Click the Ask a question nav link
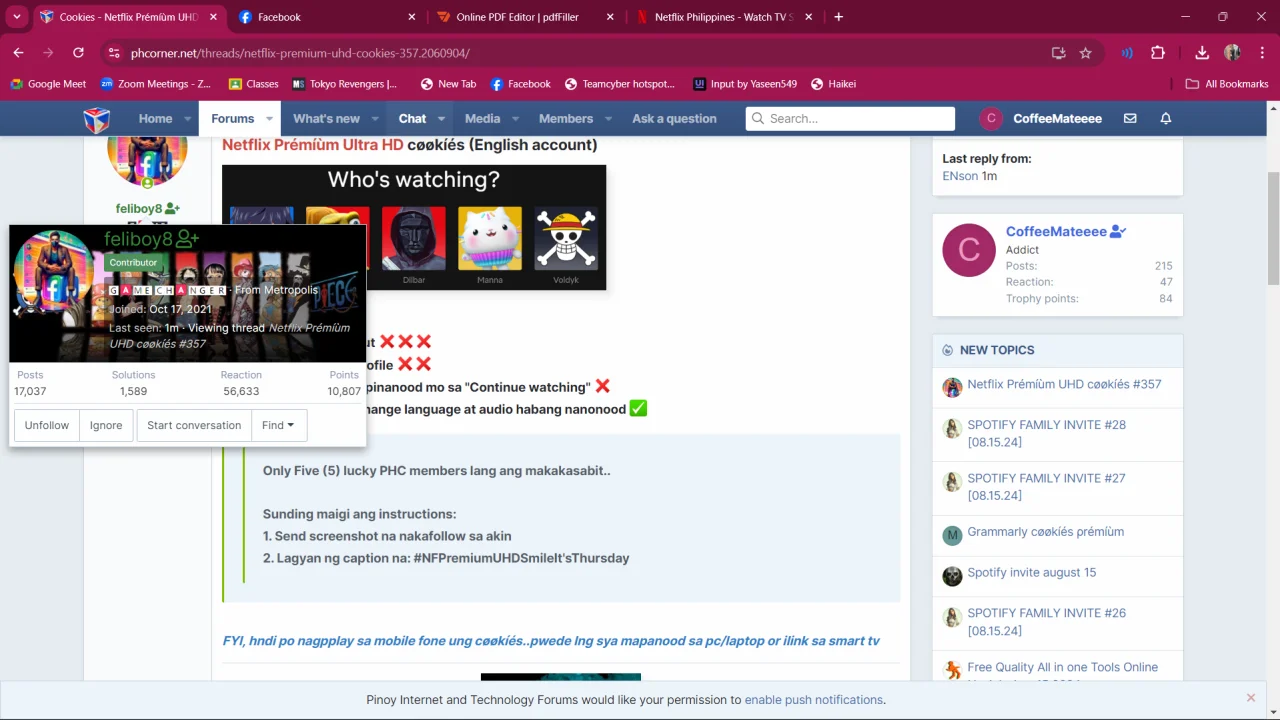Image resolution: width=1280 pixels, height=720 pixels. 674,119
